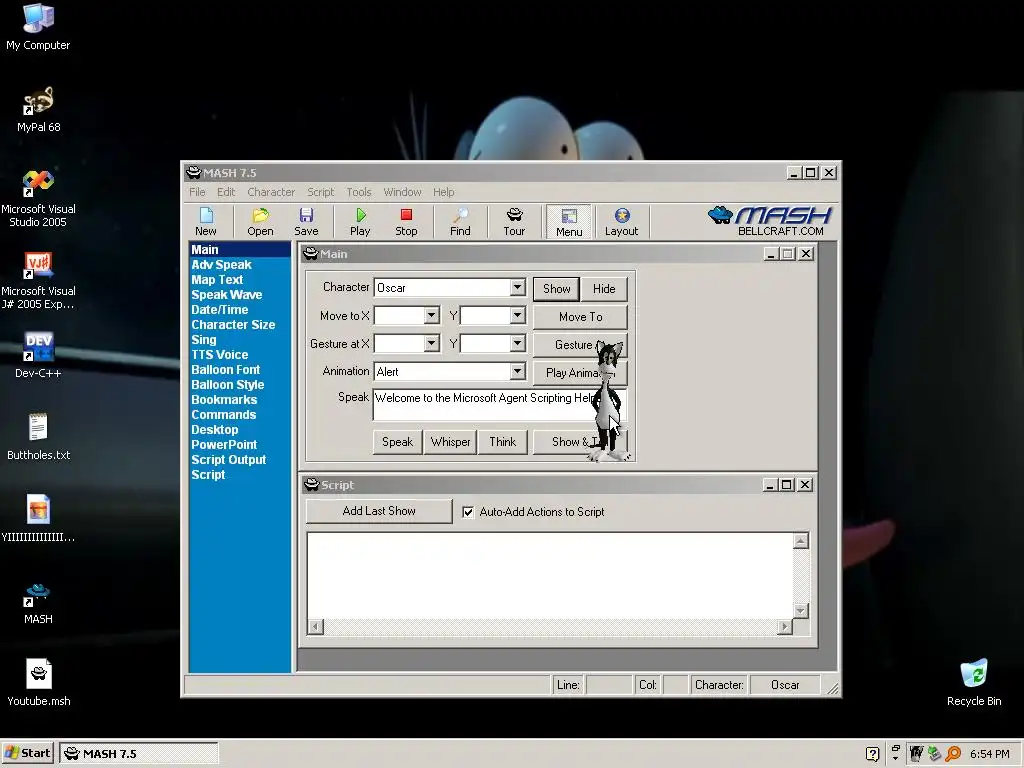Save the script using Save icon
This screenshot has height=768, width=1024.
pos(306,221)
